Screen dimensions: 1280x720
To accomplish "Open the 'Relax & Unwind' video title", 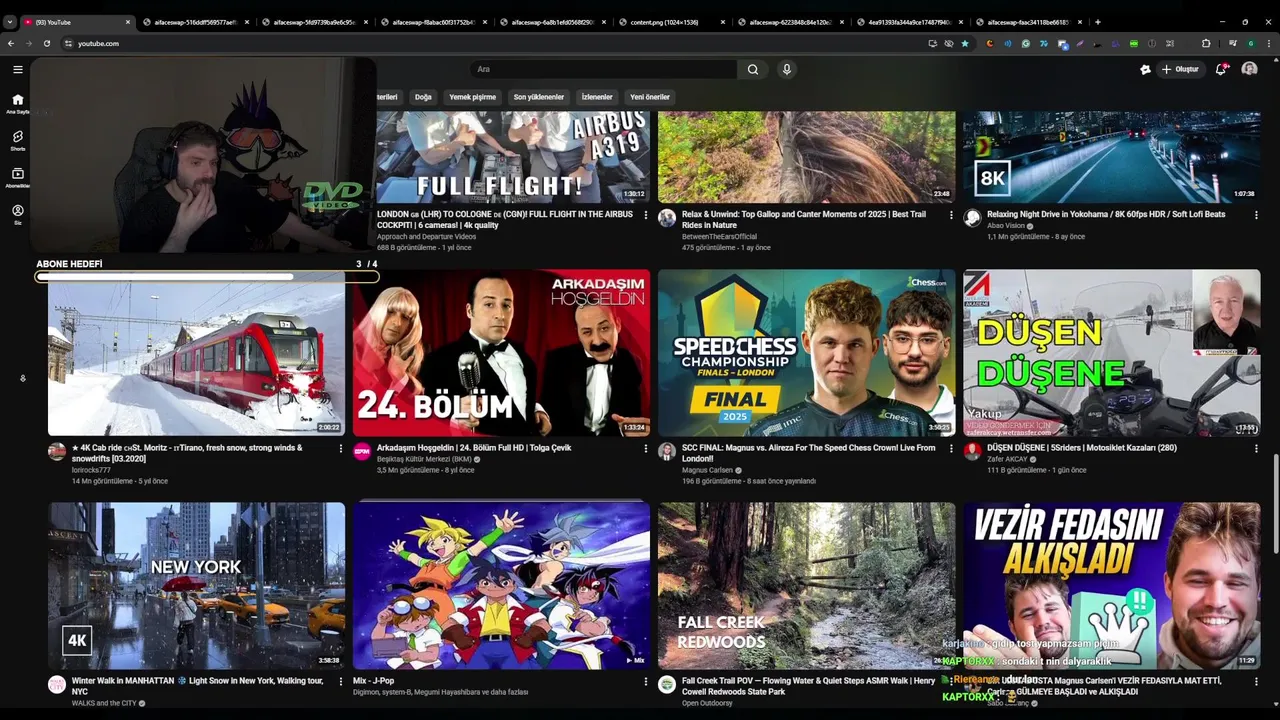I will click(x=804, y=220).
